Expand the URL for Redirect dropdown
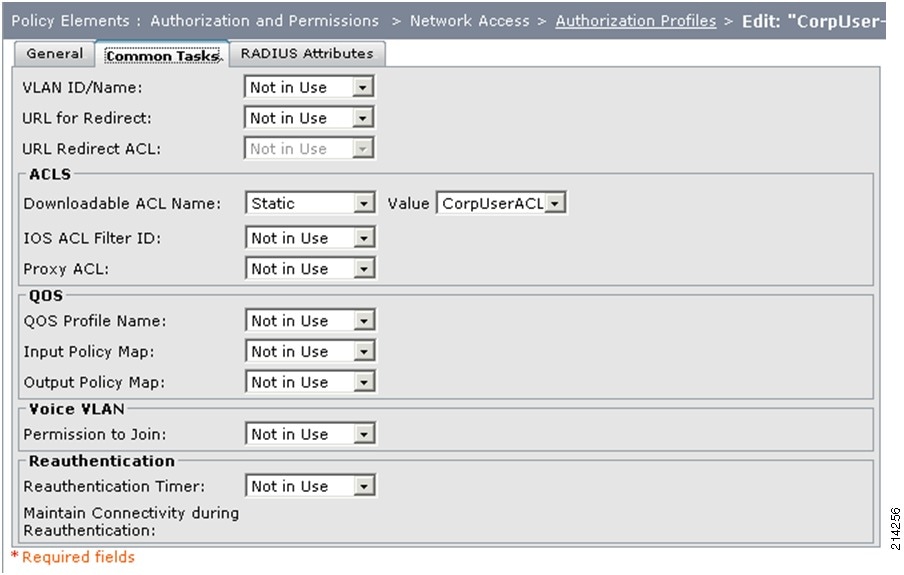Image resolution: width=904 pixels, height=575 pixels. click(x=309, y=118)
